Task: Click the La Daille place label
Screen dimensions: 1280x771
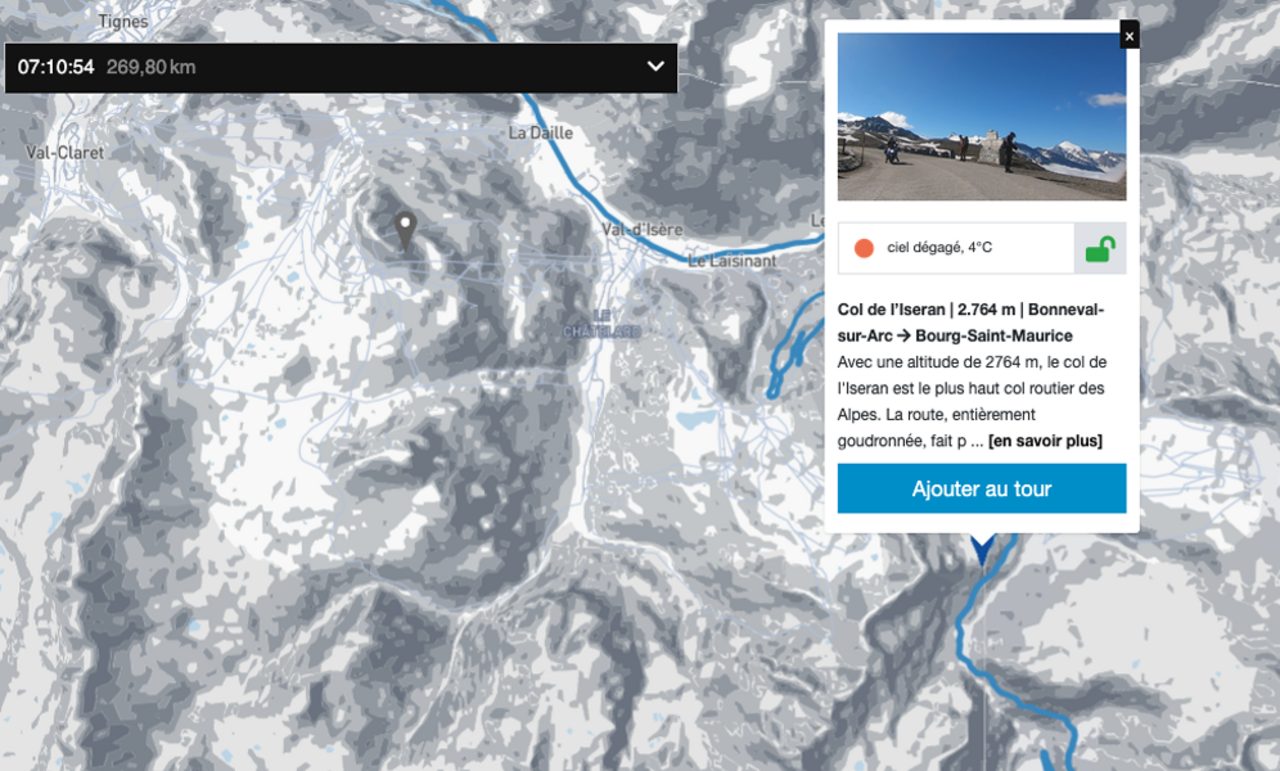Action: click(x=541, y=132)
